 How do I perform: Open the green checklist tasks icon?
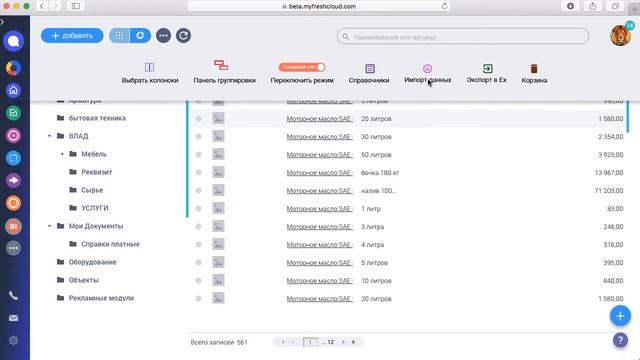[x=13, y=113]
